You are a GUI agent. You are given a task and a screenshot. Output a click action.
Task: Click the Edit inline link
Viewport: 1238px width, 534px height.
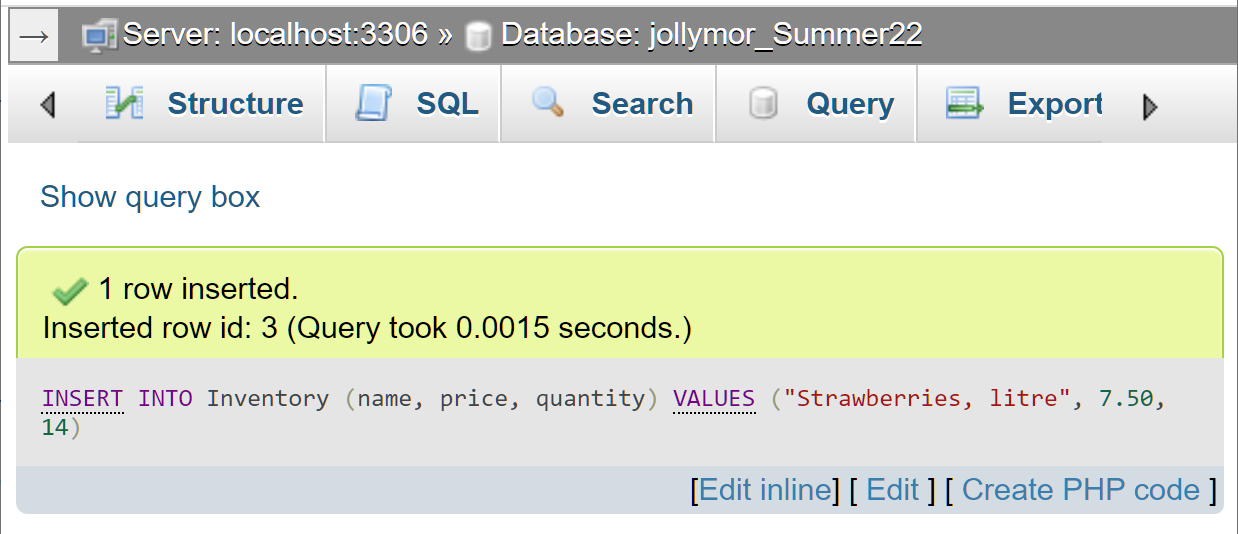click(765, 490)
